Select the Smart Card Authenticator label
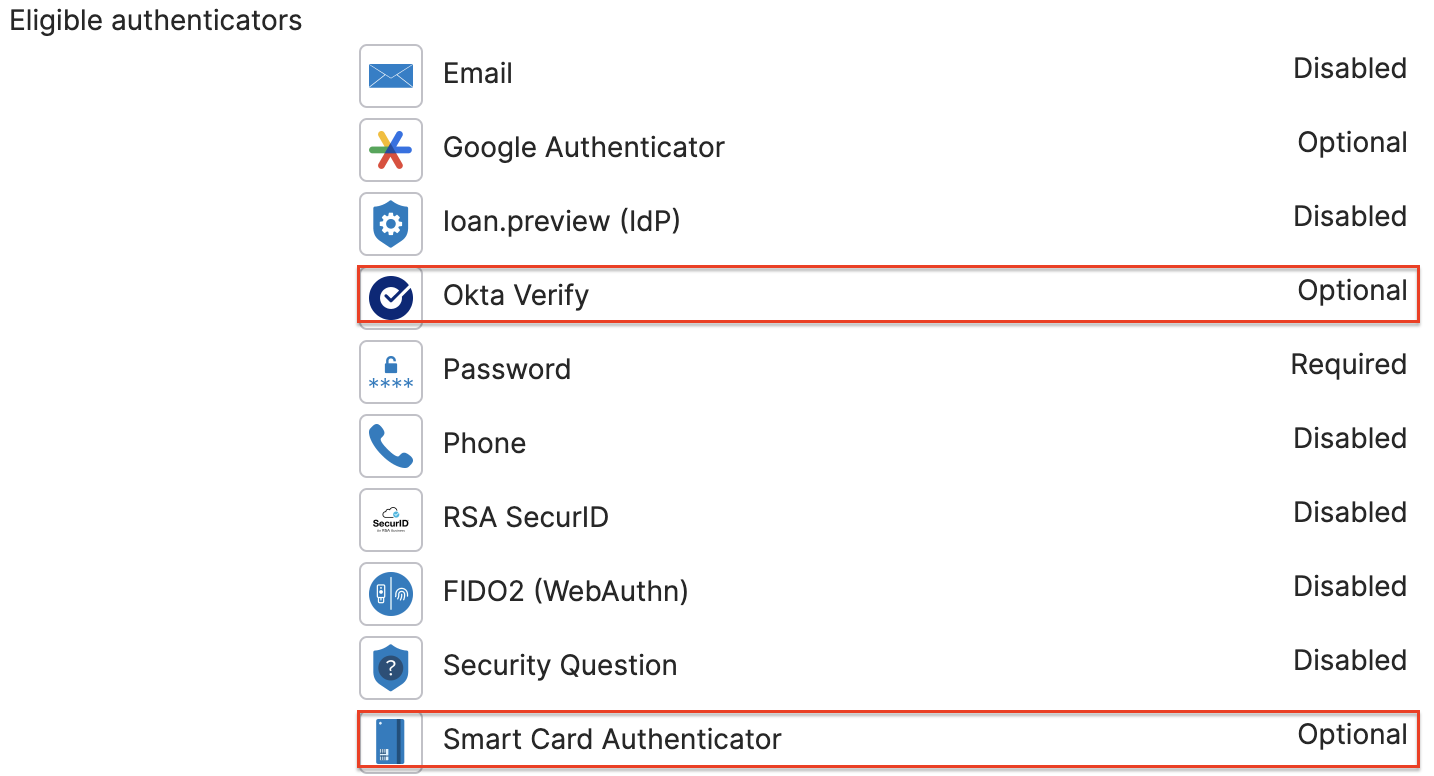This screenshot has width=1434, height=776. pos(612,740)
